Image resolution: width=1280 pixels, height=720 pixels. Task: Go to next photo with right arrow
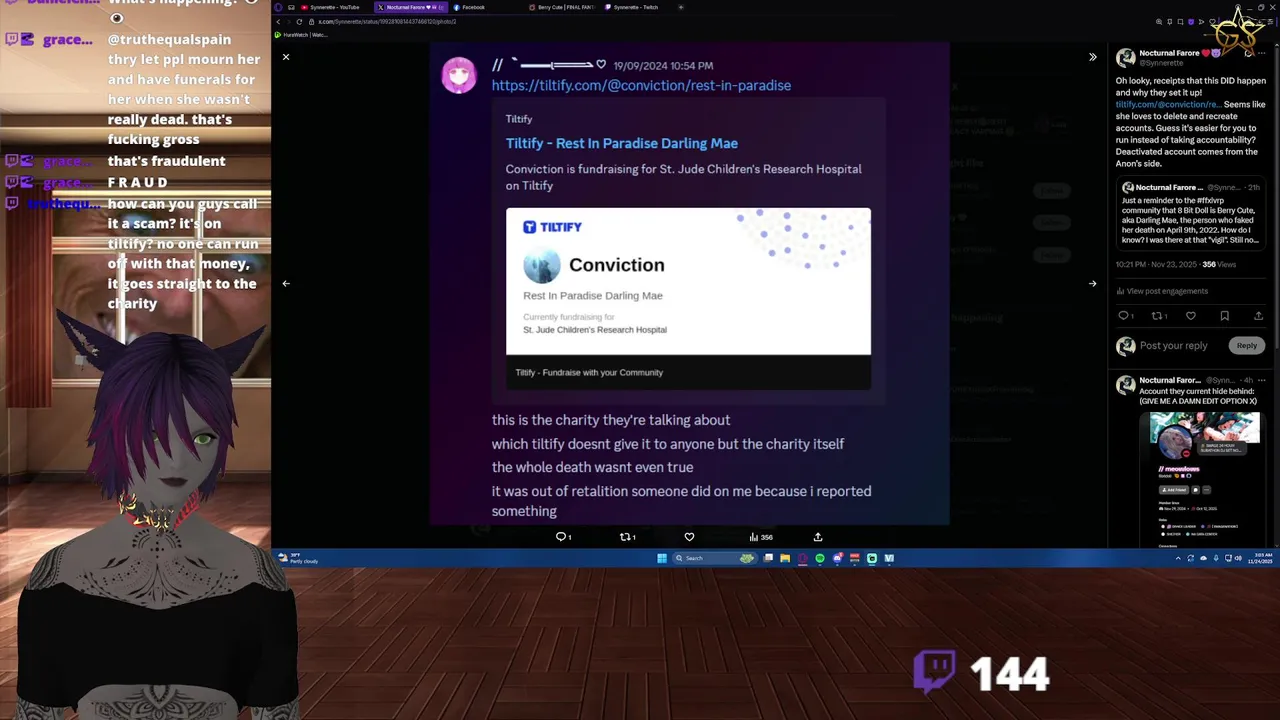1092,283
